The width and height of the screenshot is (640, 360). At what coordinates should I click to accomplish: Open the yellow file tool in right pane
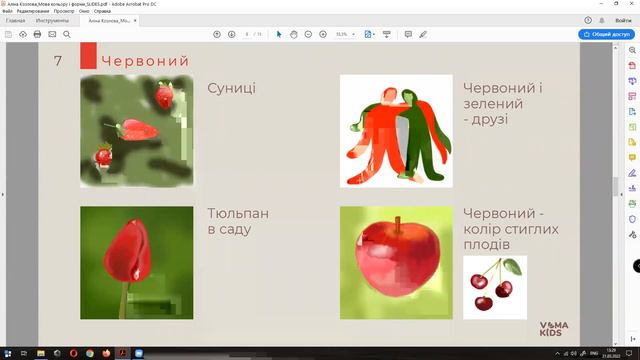coord(632,142)
